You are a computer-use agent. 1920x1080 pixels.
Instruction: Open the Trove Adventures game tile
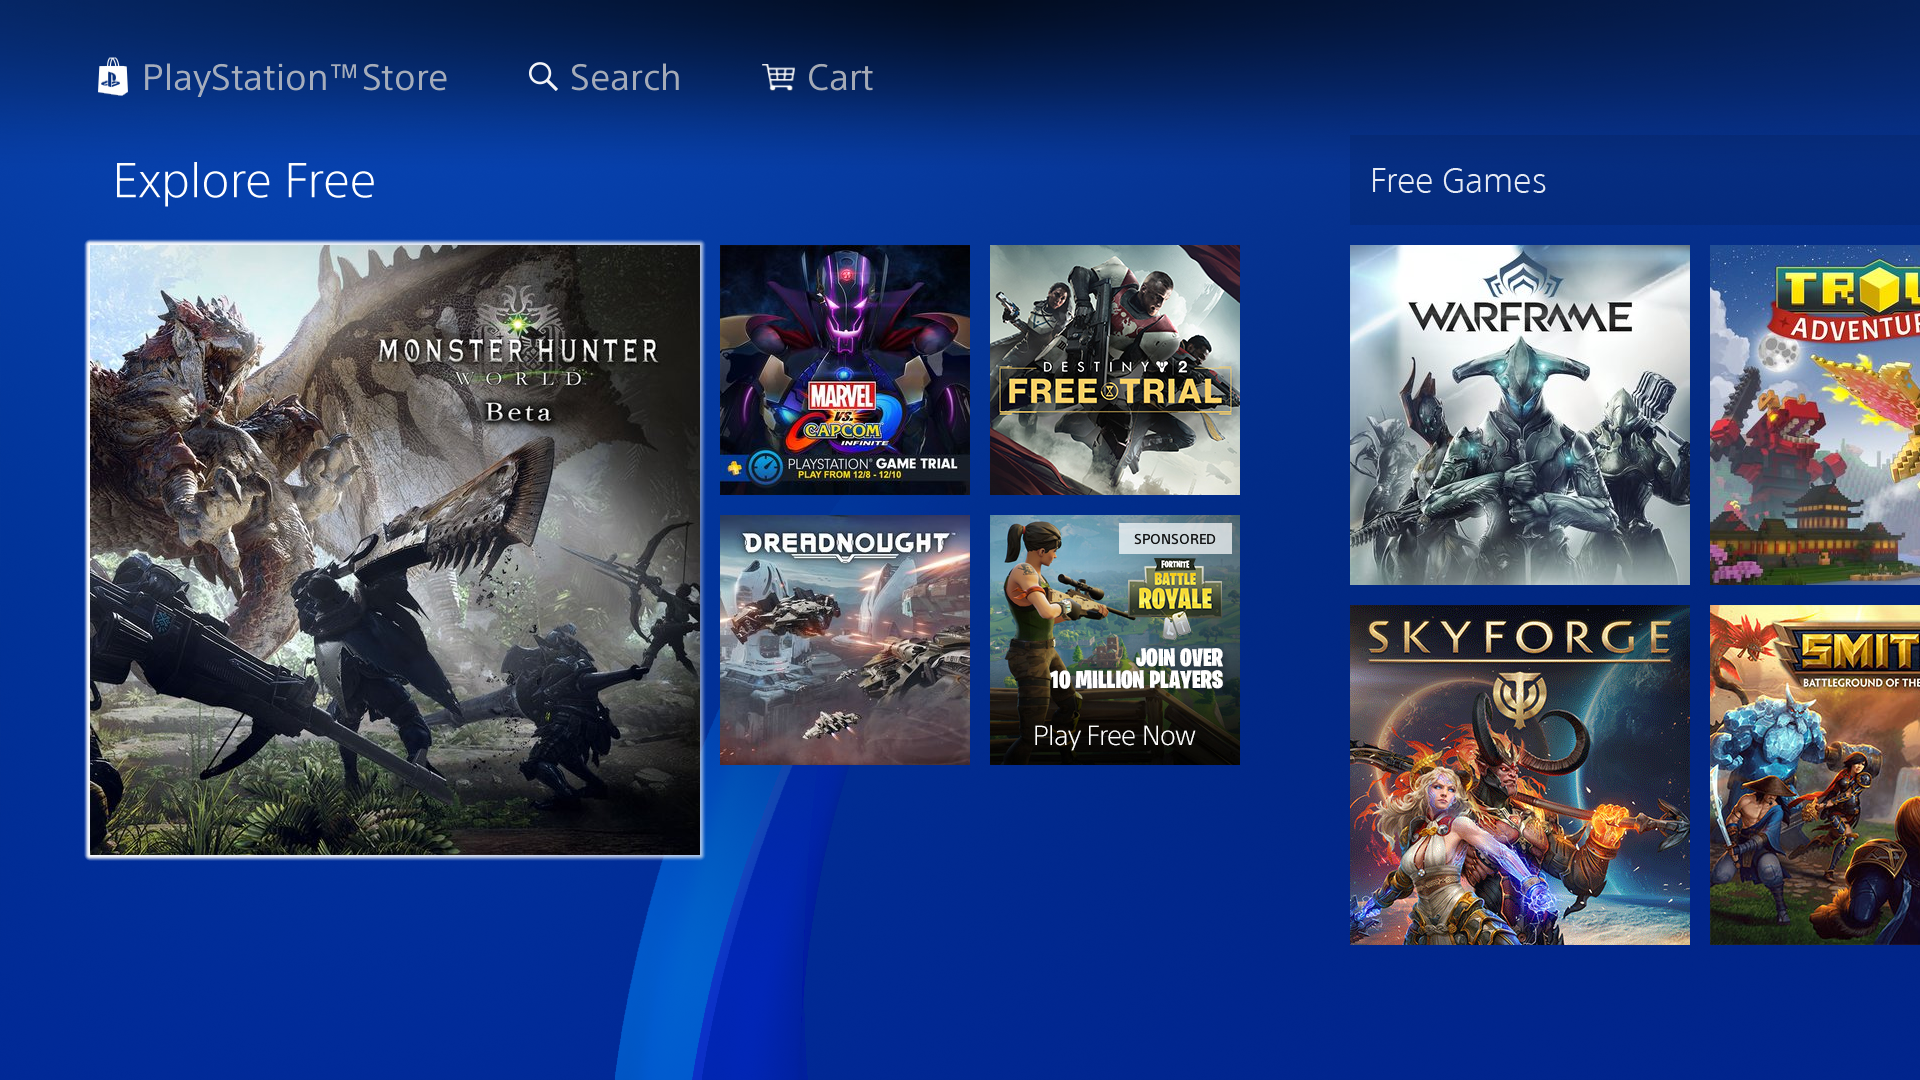pyautogui.click(x=1815, y=415)
